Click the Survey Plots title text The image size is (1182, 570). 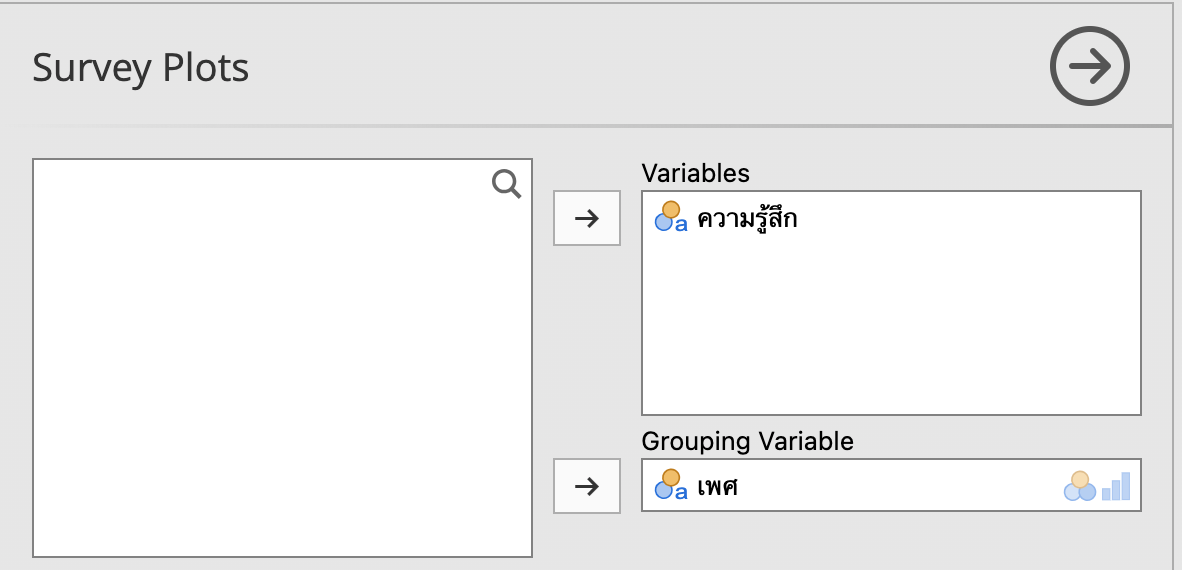click(140, 68)
